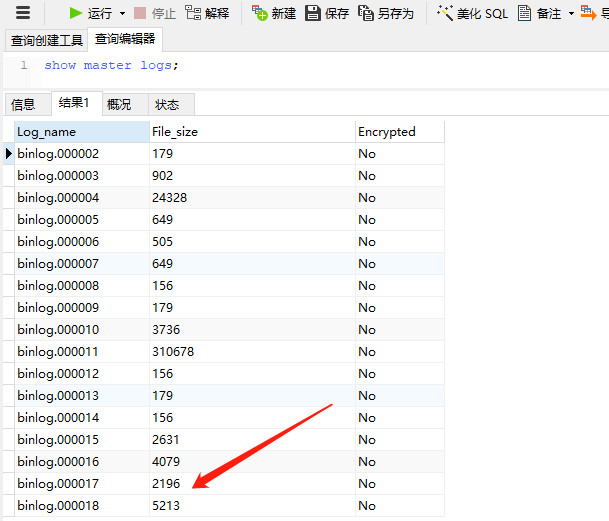609x521 pixels.
Task: Select the binlog.000014 cell
Action: pos(82,418)
